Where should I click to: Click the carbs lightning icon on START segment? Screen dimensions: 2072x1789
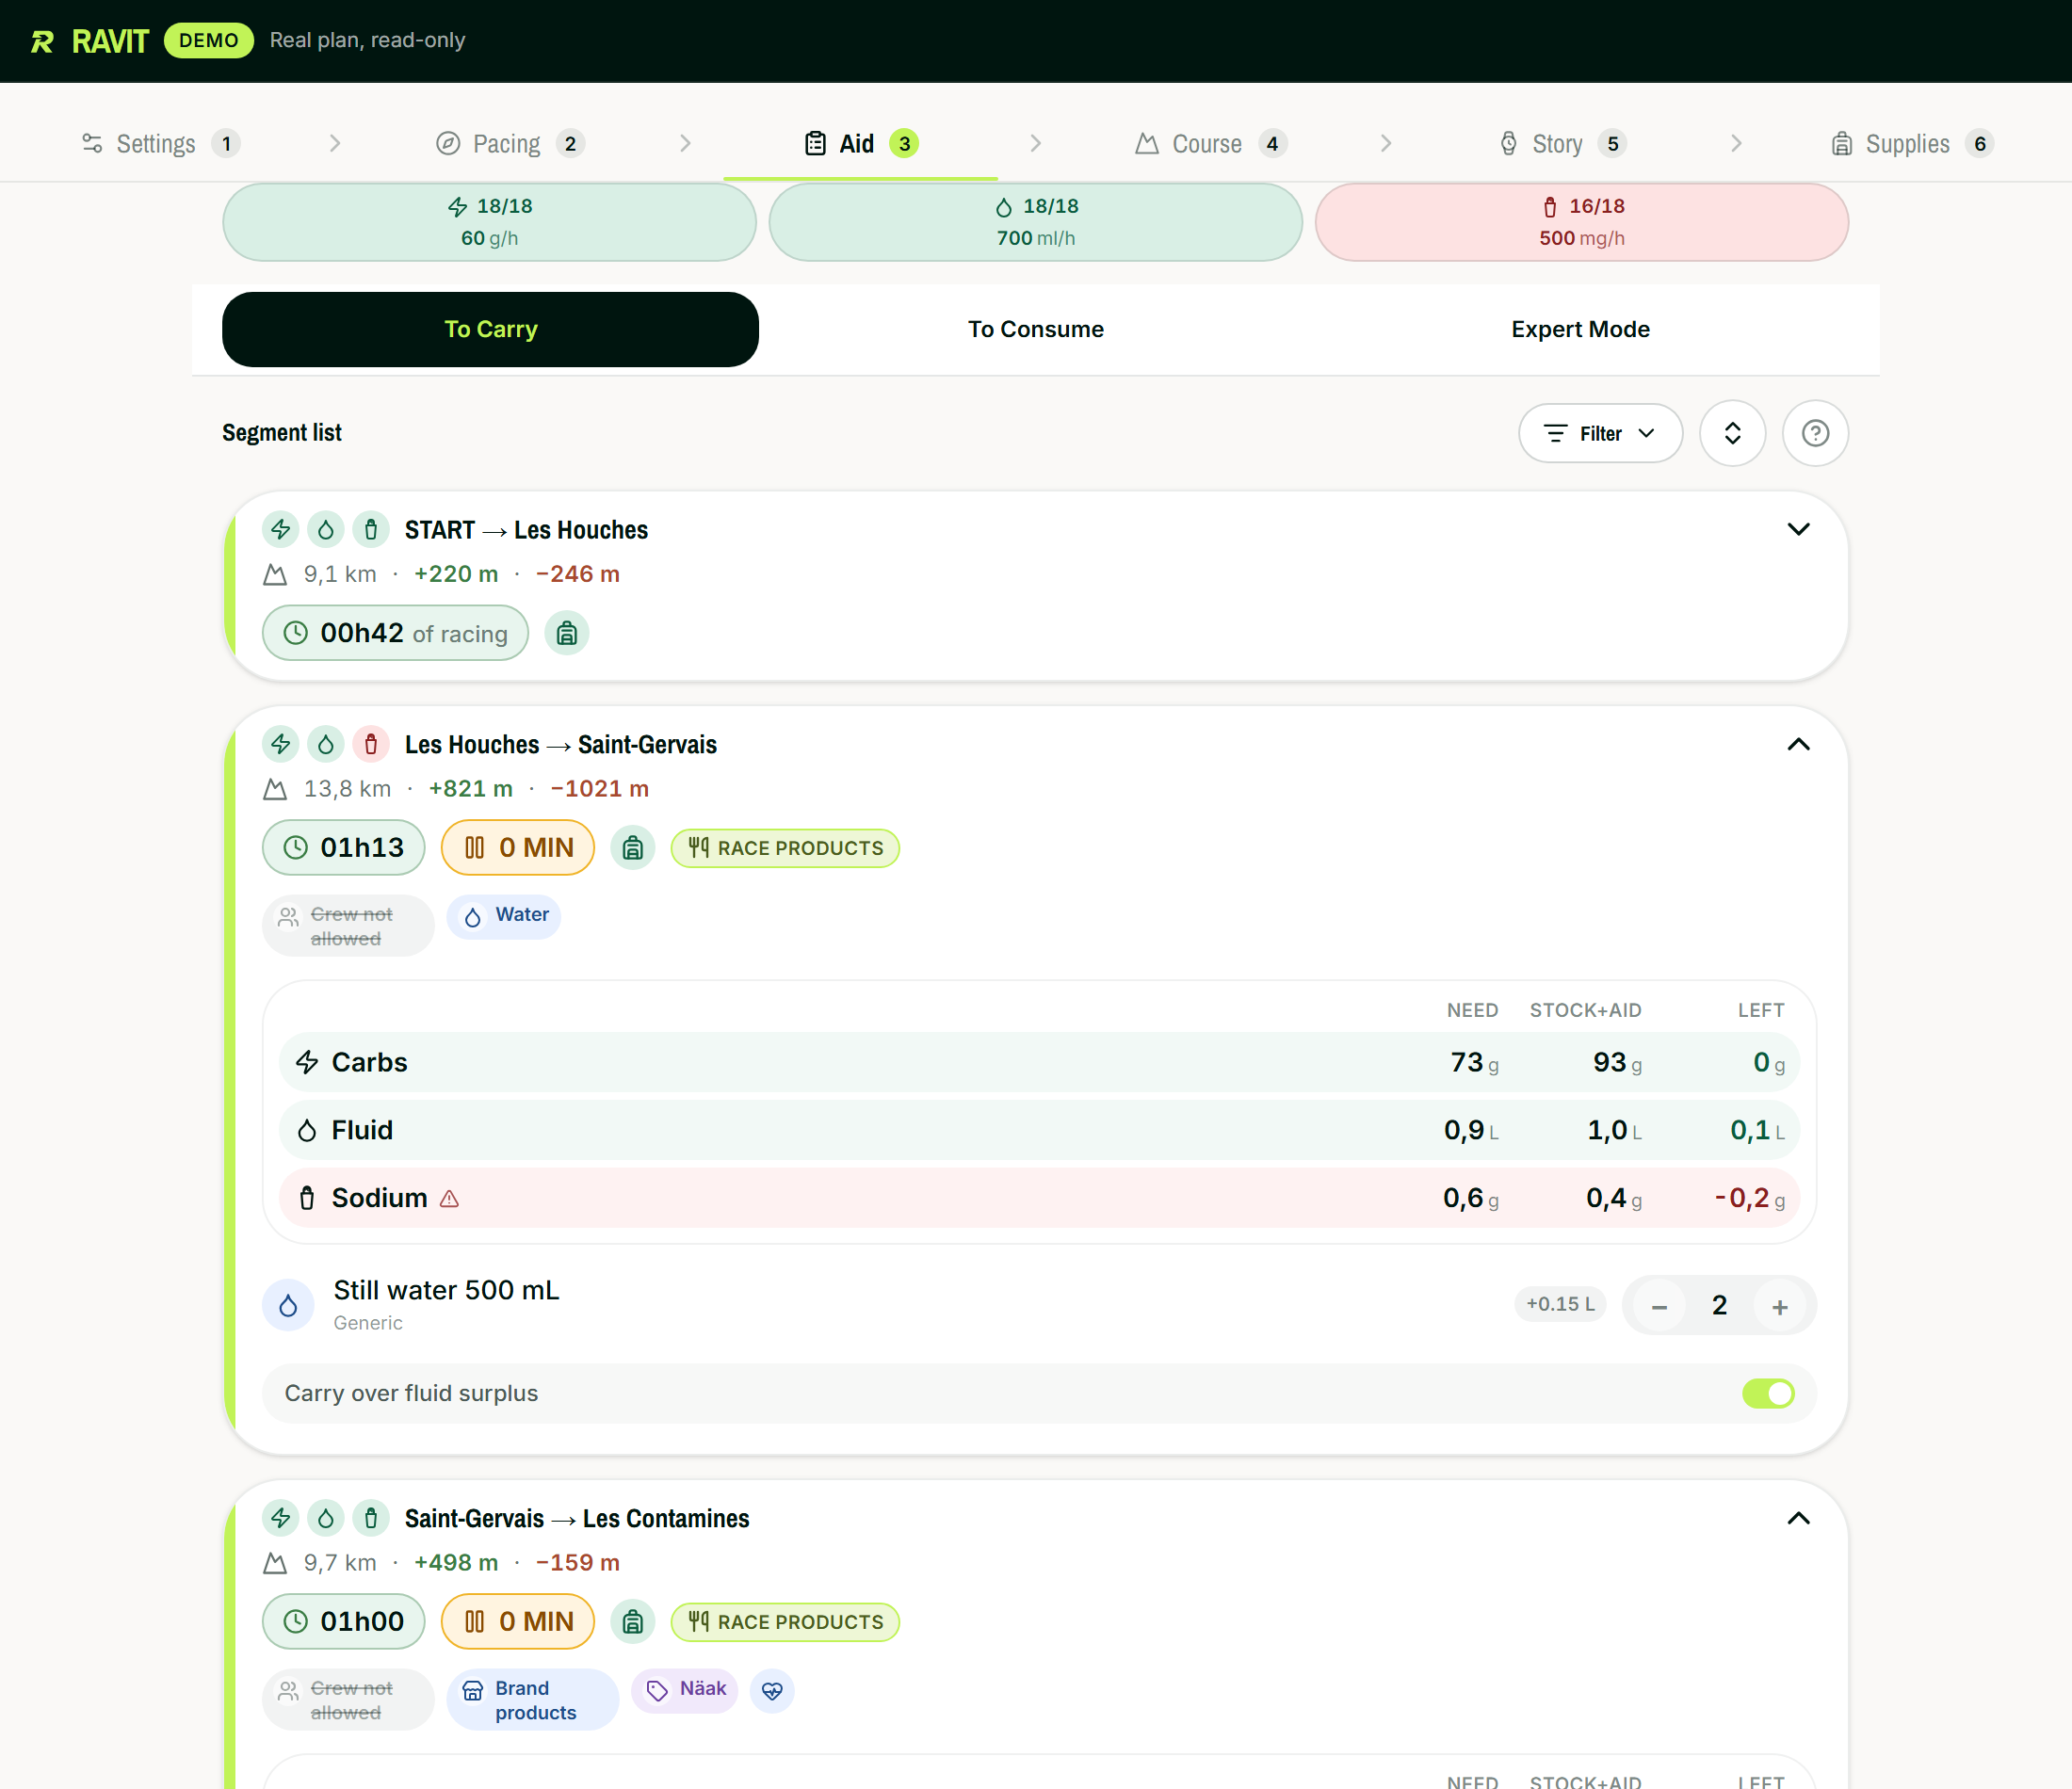tap(281, 529)
